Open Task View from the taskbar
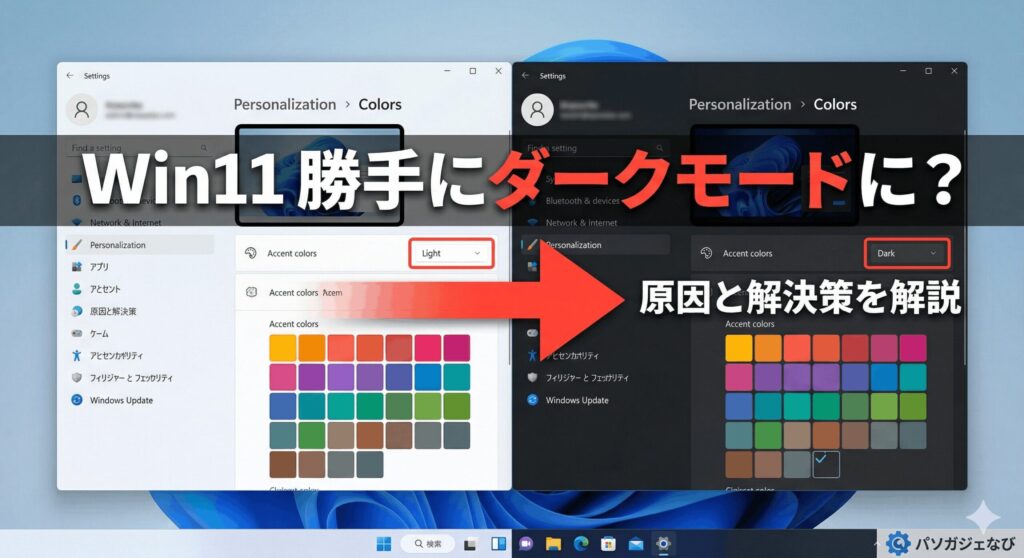This screenshot has height=558, width=1024. pos(469,544)
